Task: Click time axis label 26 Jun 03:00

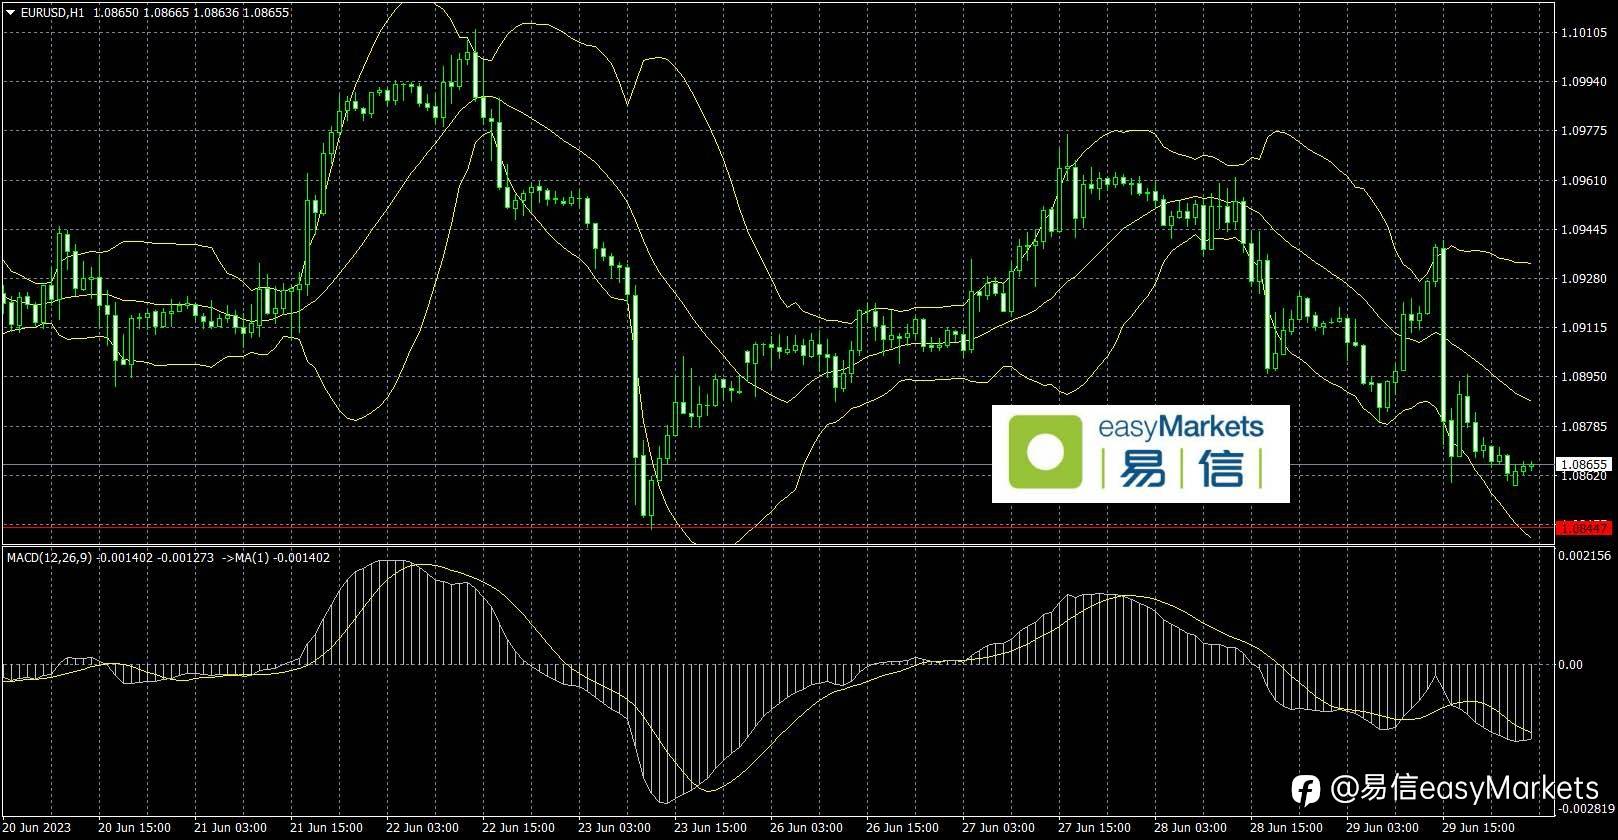Action: coord(806,828)
